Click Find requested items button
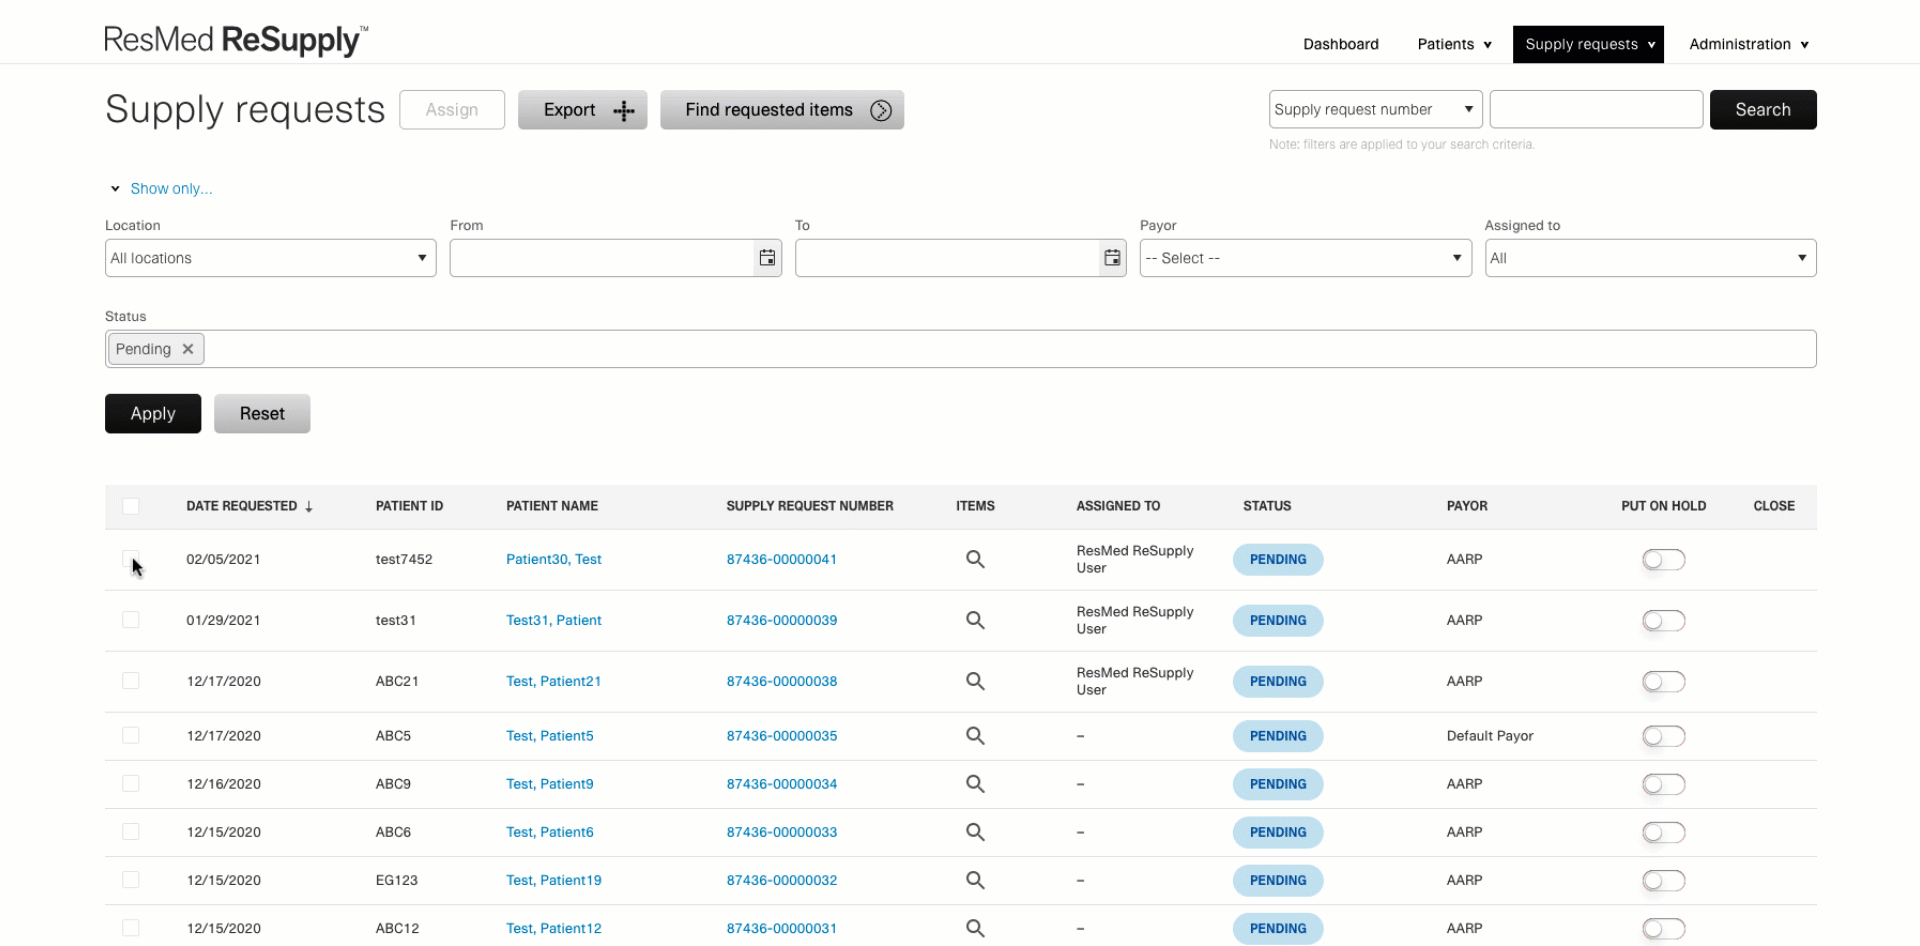The image size is (1920, 946). (x=782, y=110)
